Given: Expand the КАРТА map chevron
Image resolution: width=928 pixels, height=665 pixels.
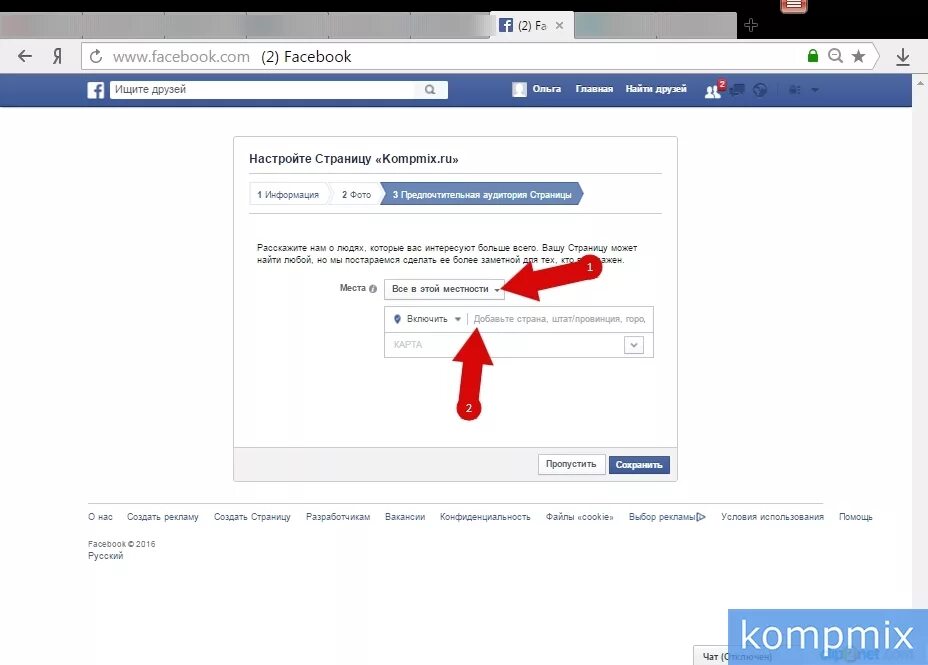Looking at the screenshot, I should coord(634,345).
